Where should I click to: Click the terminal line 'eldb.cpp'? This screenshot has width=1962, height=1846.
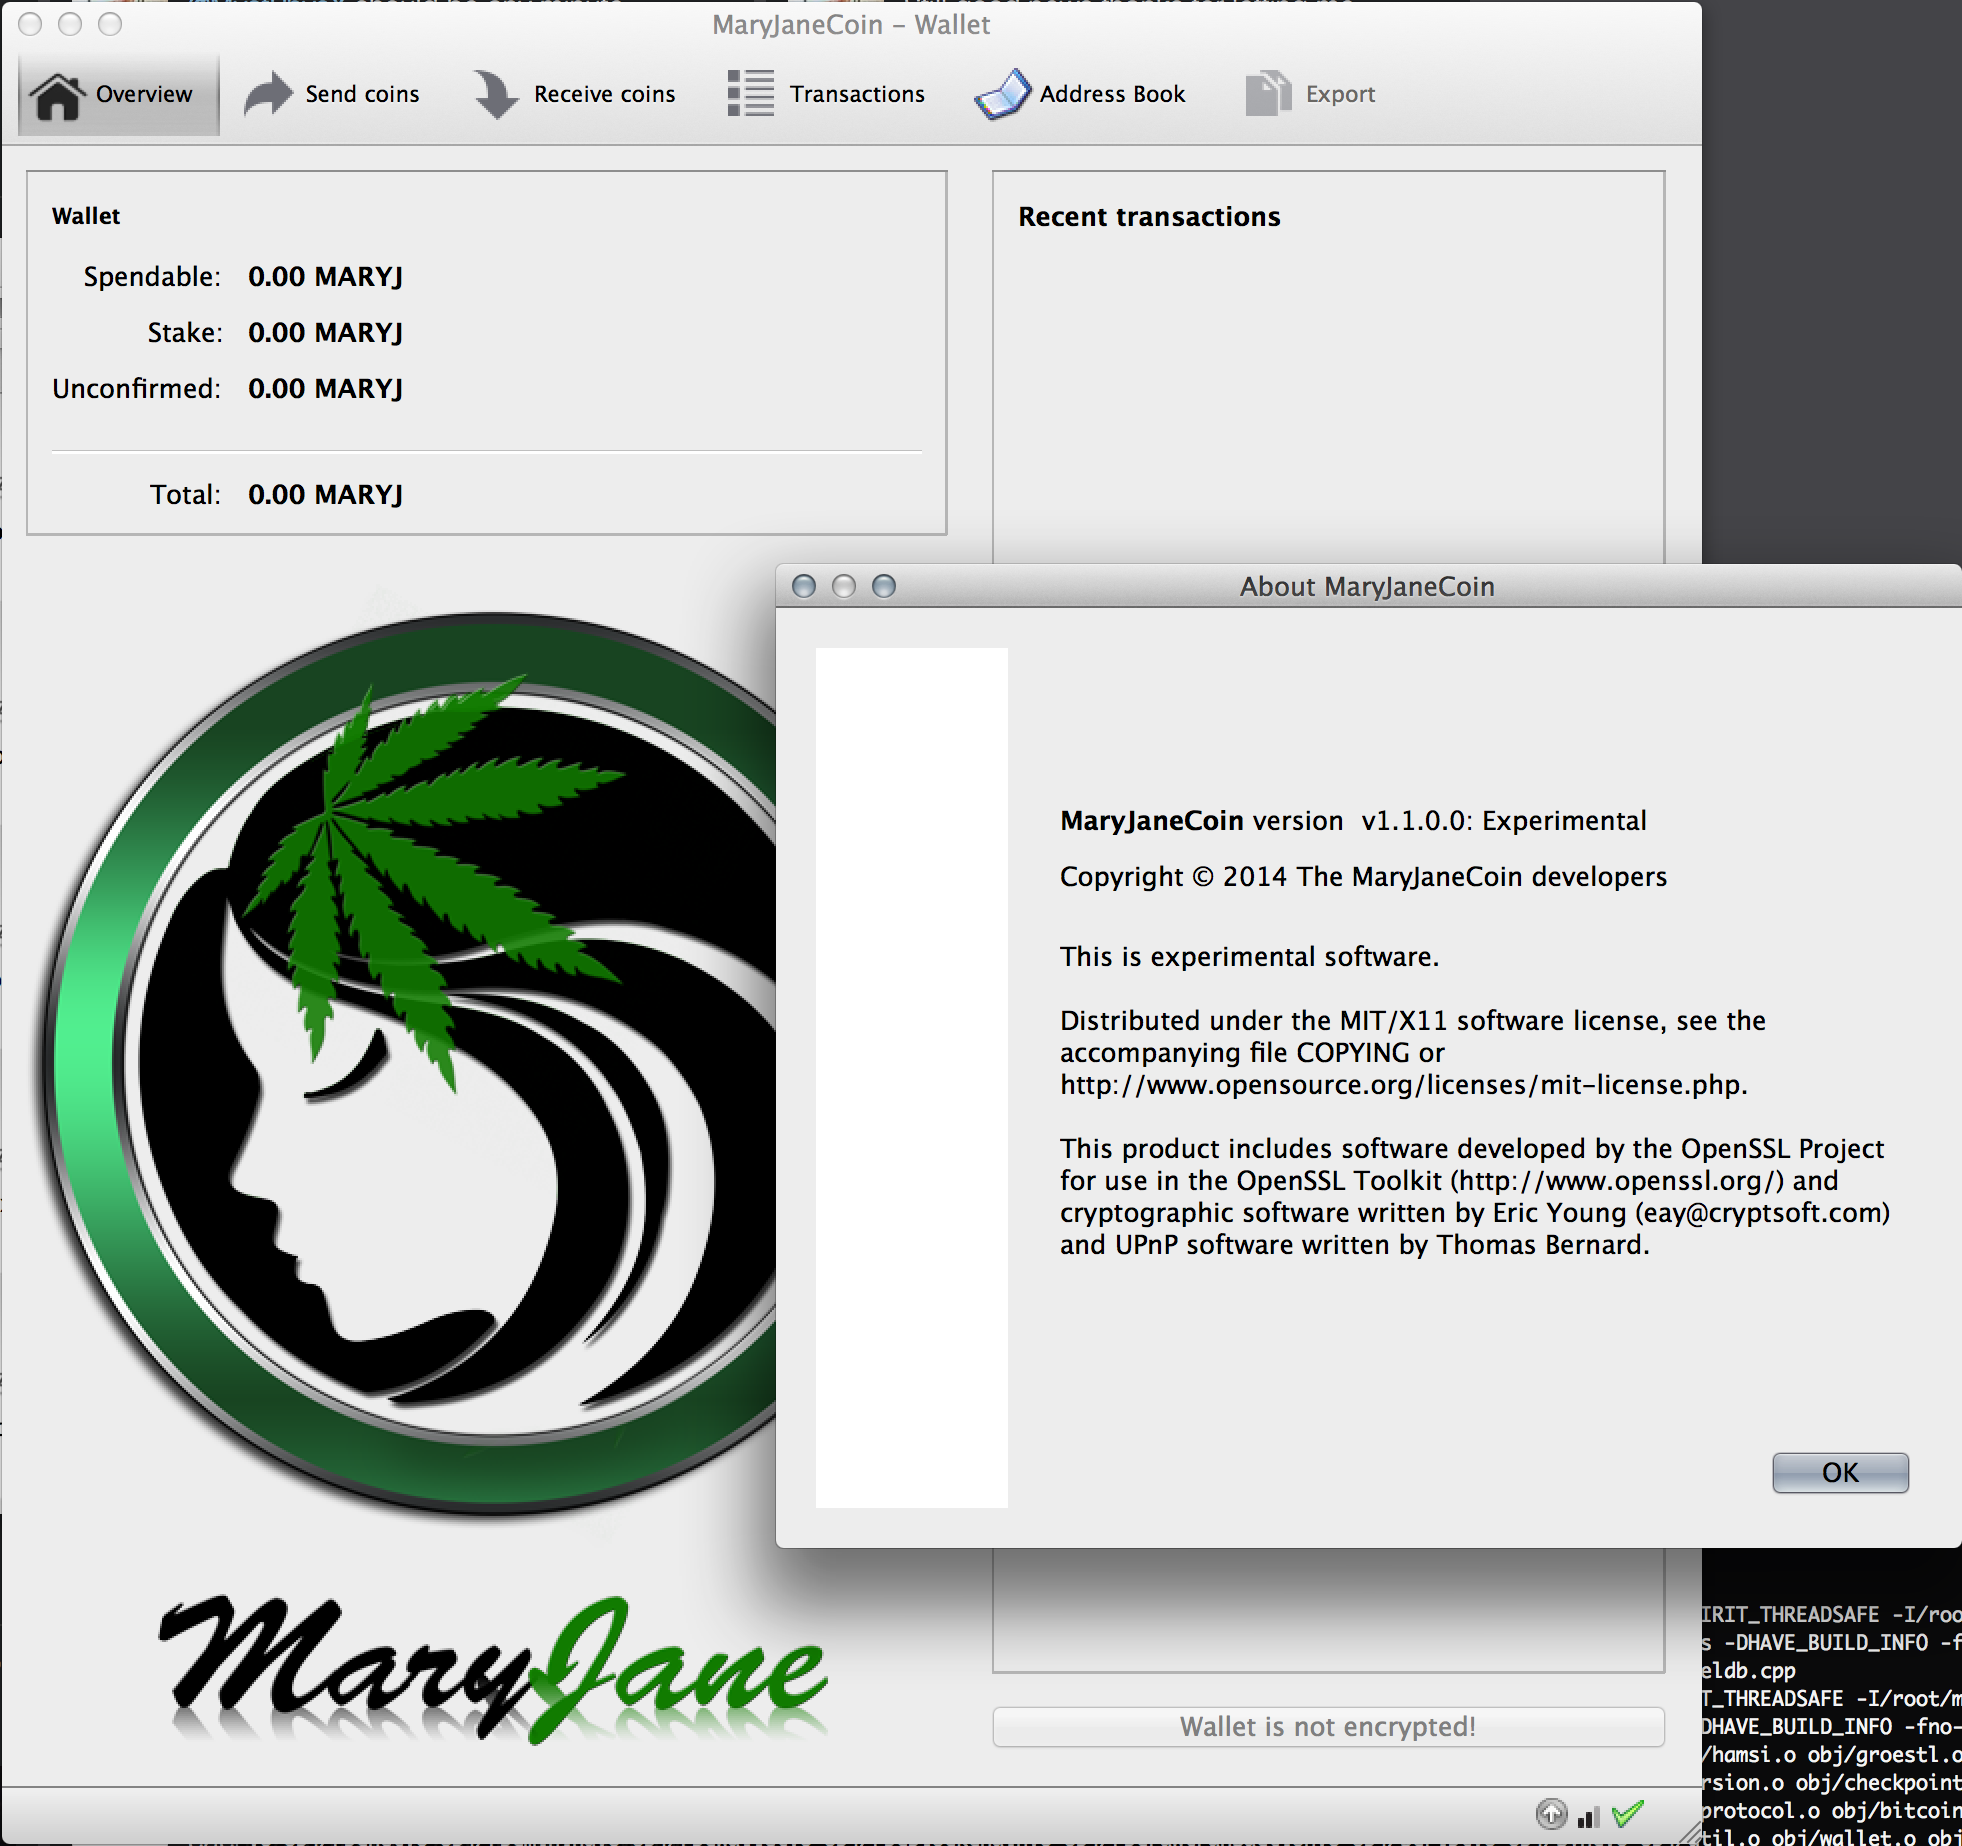[x=1749, y=1671]
